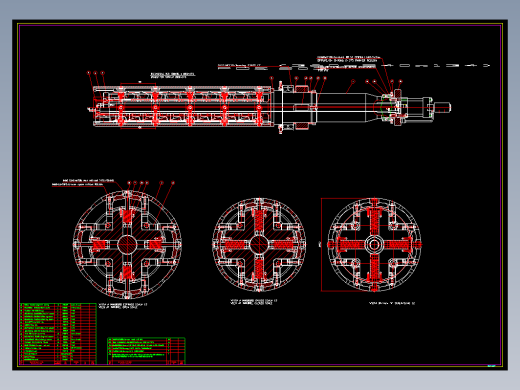The image size is (520, 390).
Task: Click the large green parts list table
Action: [x=58, y=333]
